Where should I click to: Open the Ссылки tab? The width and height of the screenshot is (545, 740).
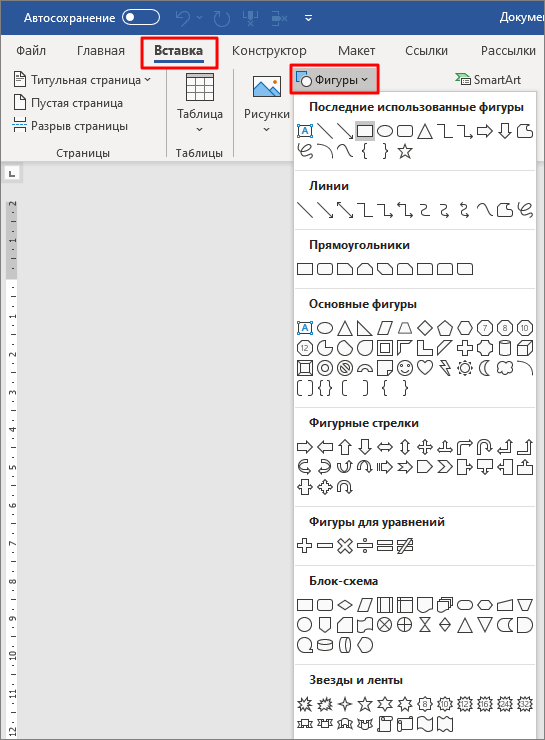(x=426, y=50)
